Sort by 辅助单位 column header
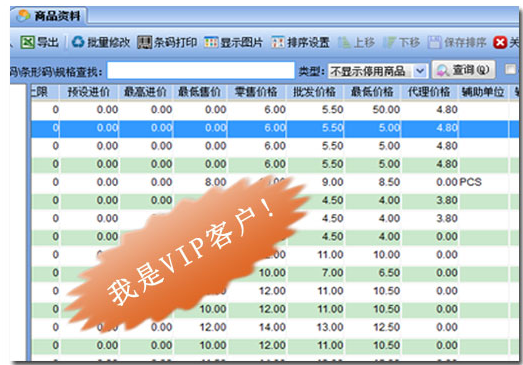The height and width of the screenshot is (365, 523). 483,91
